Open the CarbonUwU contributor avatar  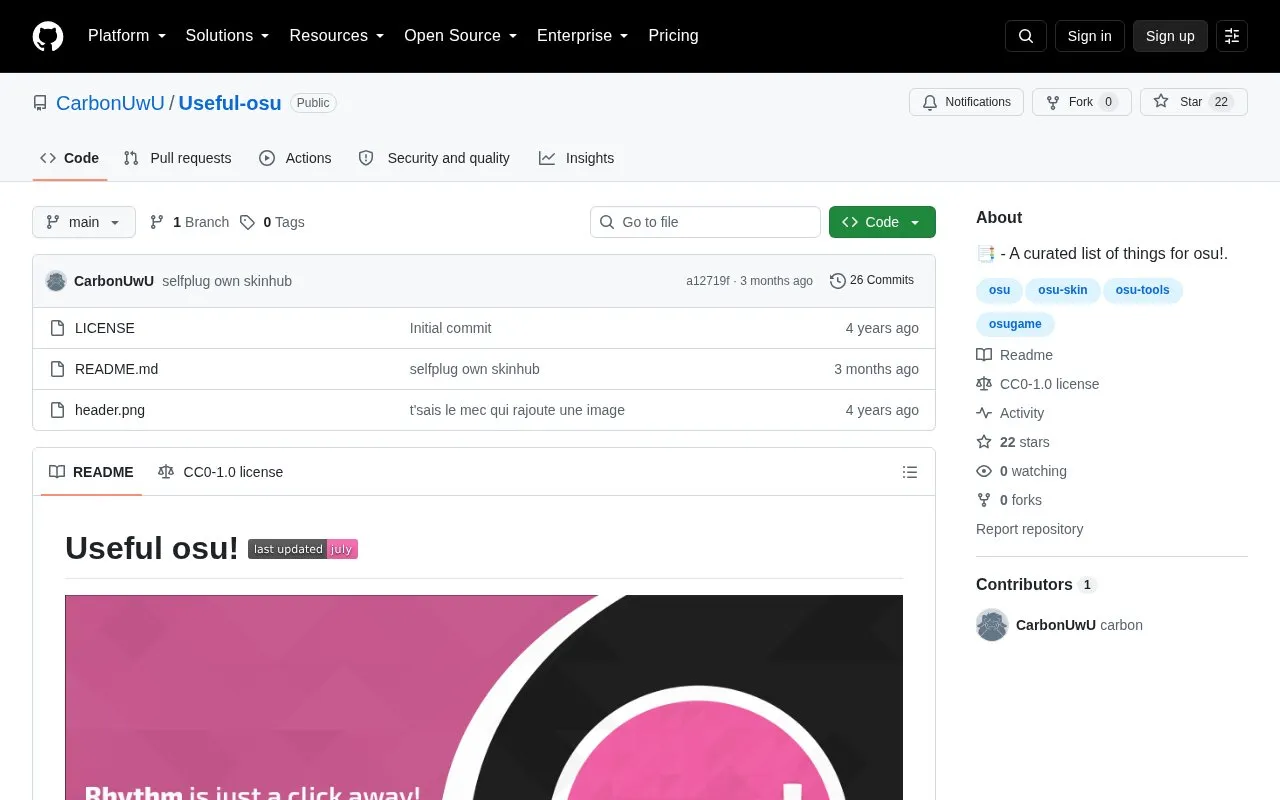[992, 625]
